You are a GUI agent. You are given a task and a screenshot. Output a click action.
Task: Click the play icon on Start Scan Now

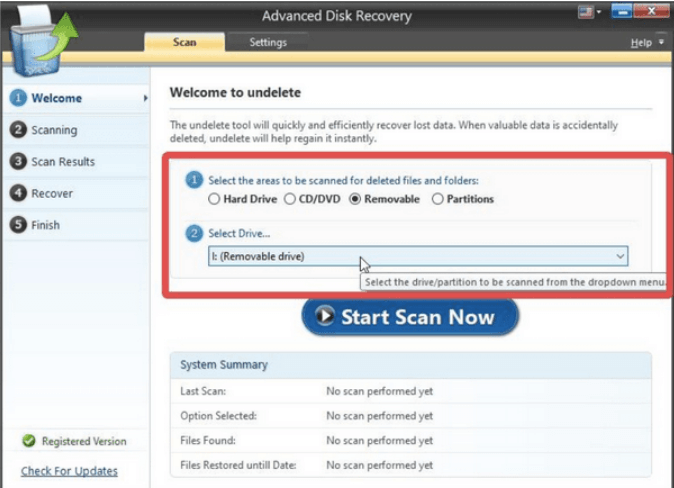324,317
